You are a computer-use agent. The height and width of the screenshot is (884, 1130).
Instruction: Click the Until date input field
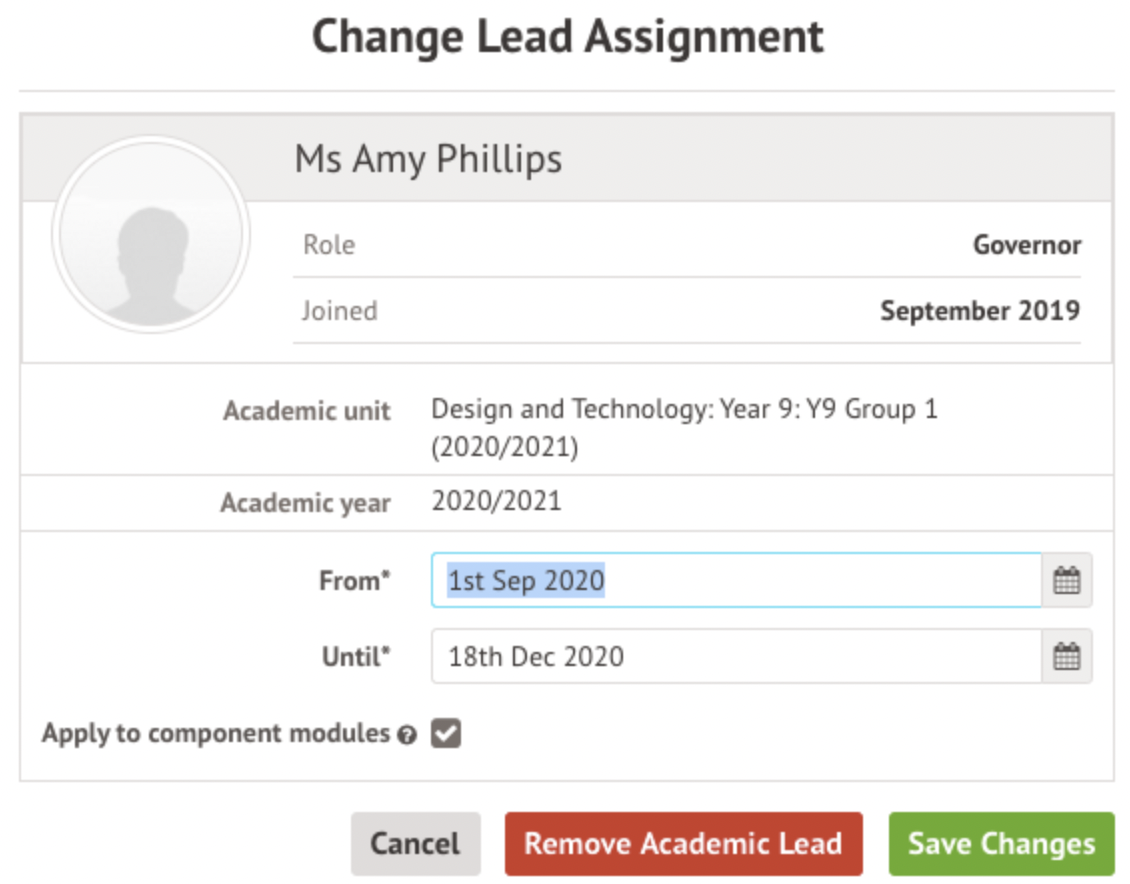coord(735,657)
